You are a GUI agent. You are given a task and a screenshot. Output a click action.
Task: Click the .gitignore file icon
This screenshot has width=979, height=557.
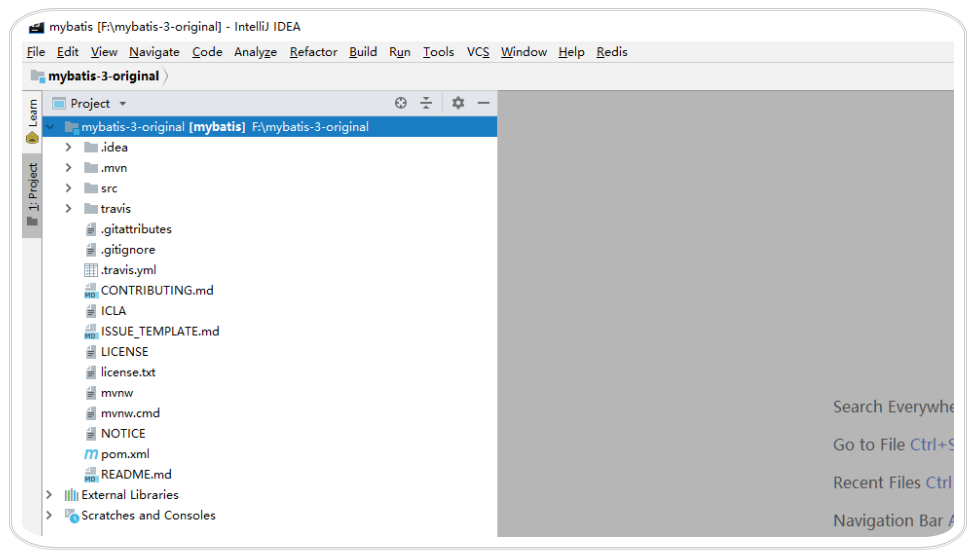pos(91,250)
